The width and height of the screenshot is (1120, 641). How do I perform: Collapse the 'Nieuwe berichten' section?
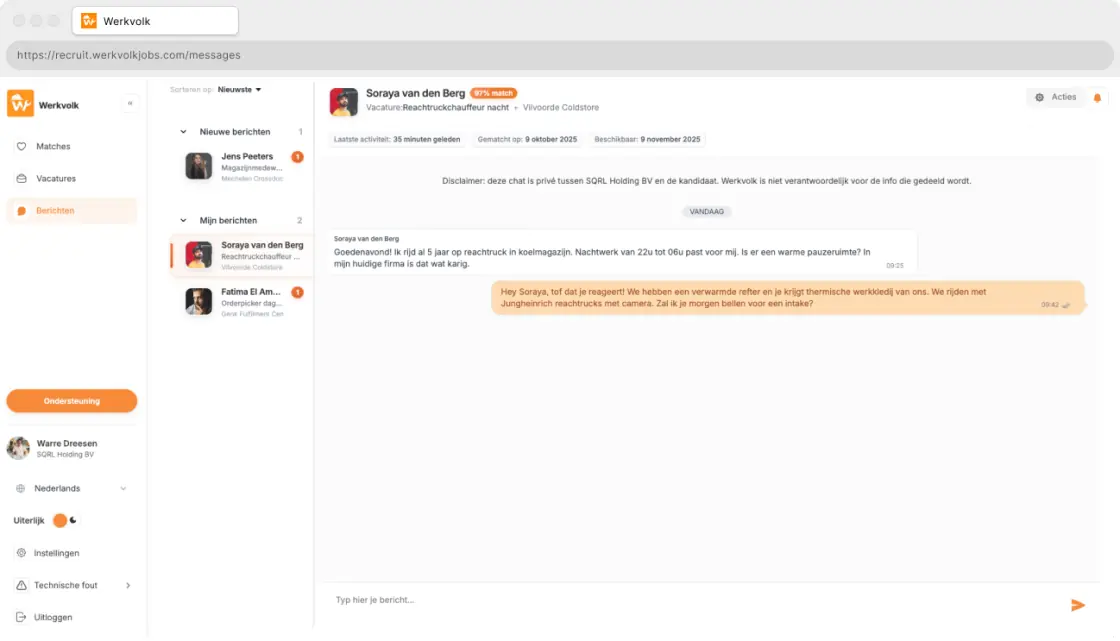tap(185, 131)
